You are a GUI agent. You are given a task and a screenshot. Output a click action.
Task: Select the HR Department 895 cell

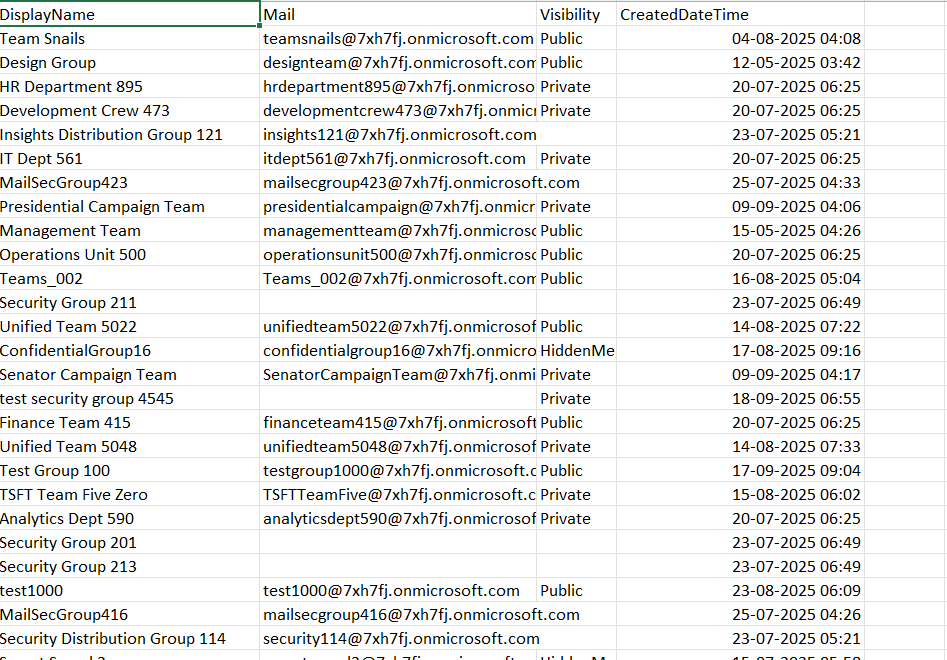pyautogui.click(x=129, y=87)
